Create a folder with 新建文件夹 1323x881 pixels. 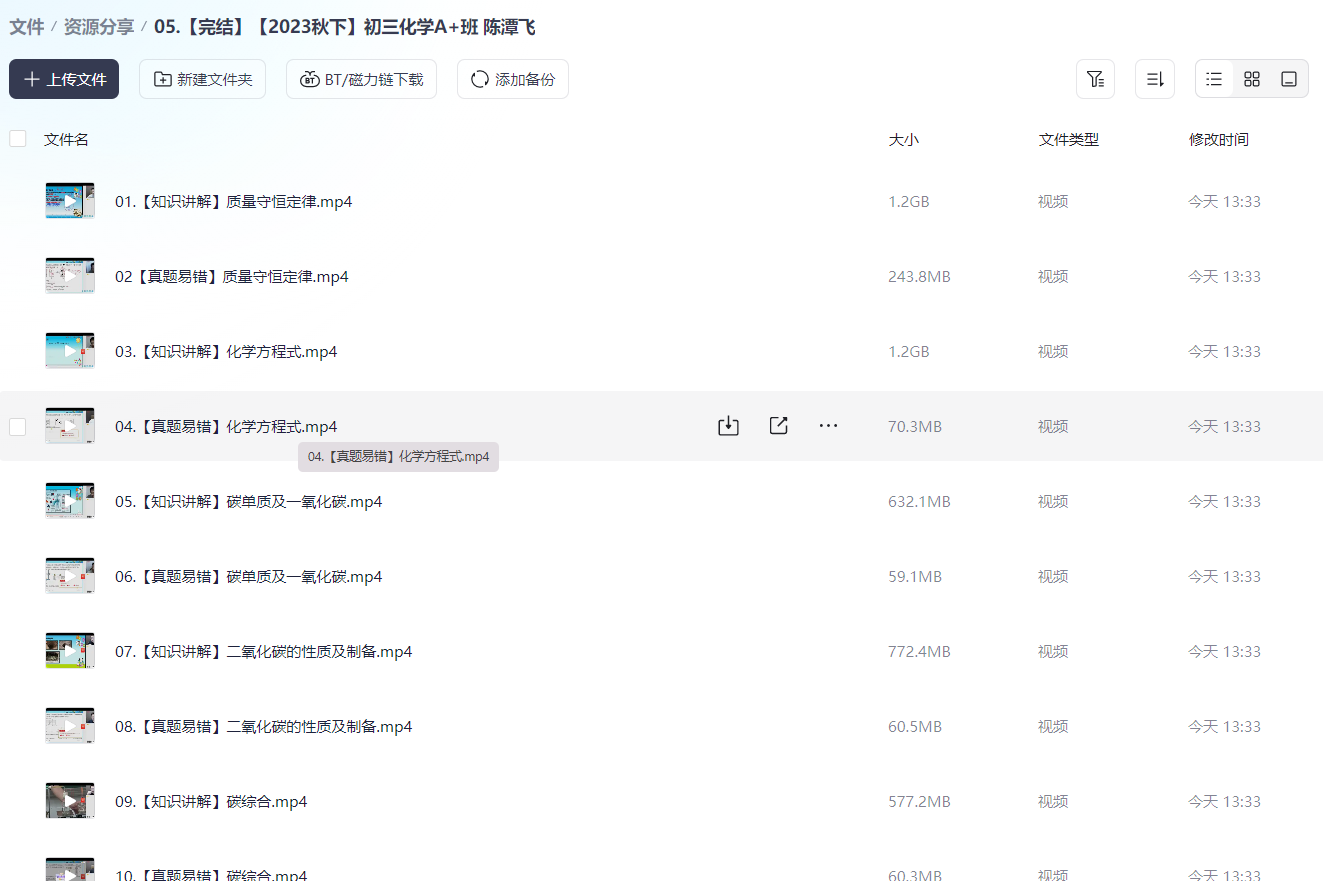coord(202,78)
